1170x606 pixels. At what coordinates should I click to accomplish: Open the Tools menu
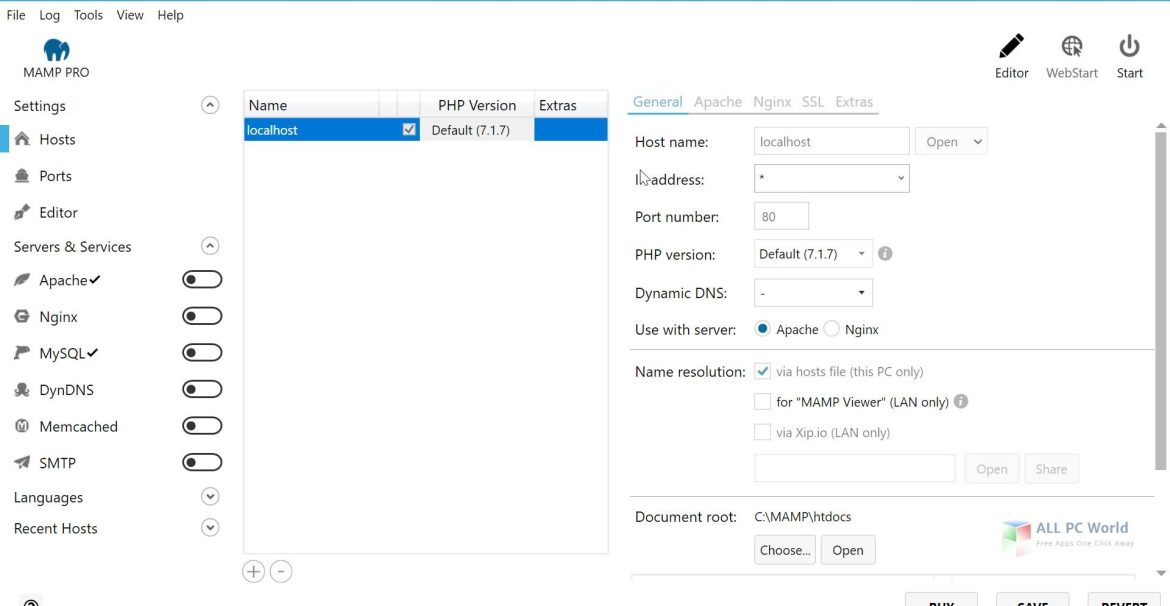[x=88, y=15]
